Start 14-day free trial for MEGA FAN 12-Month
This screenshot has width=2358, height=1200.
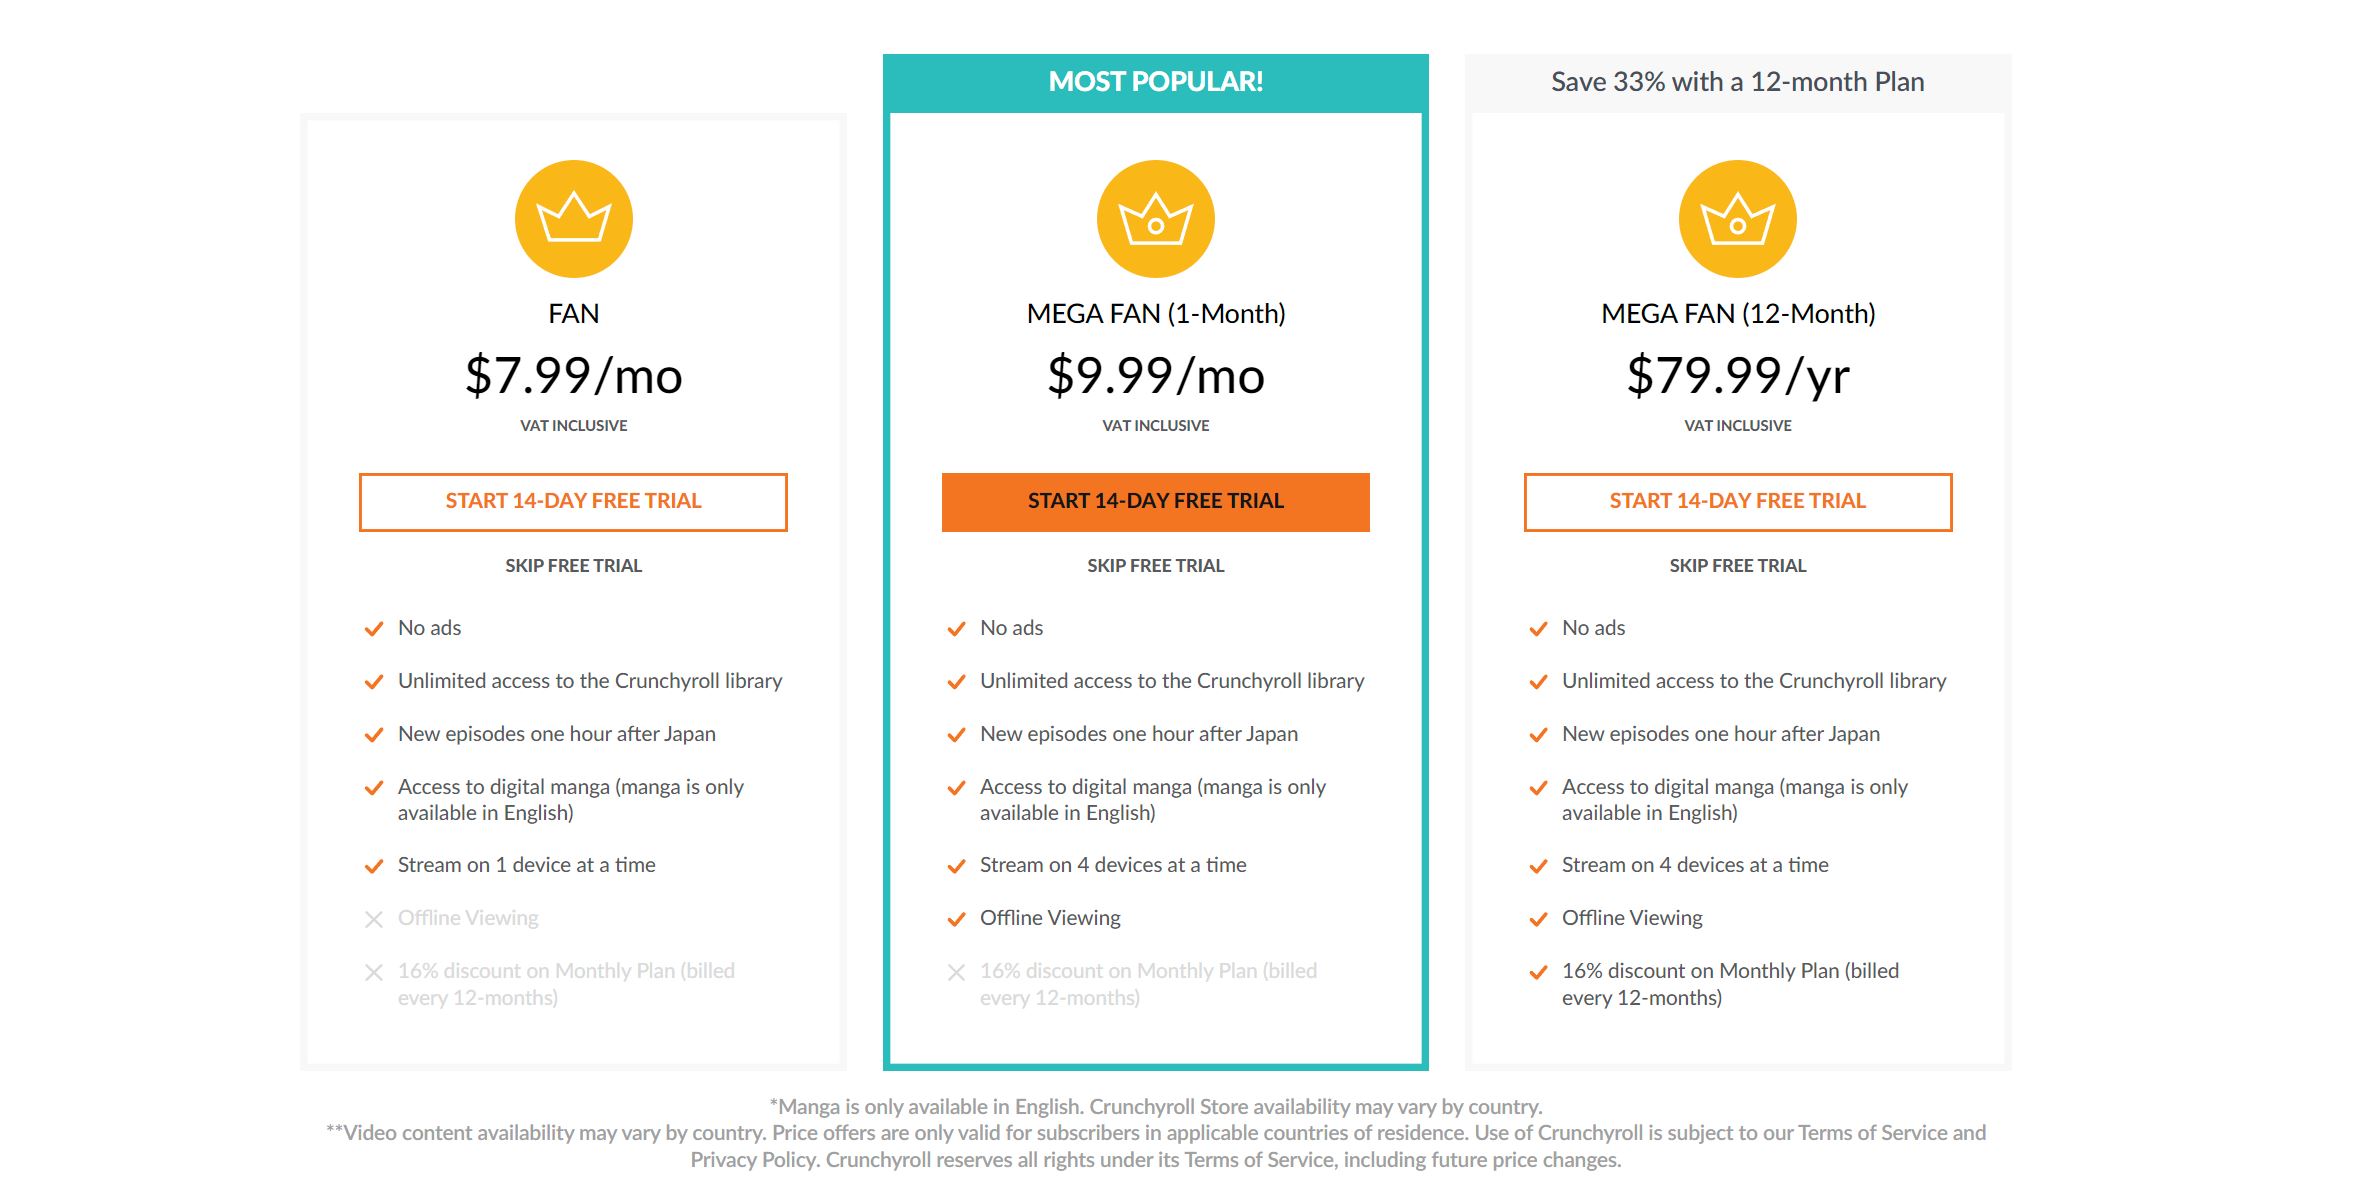1737,502
